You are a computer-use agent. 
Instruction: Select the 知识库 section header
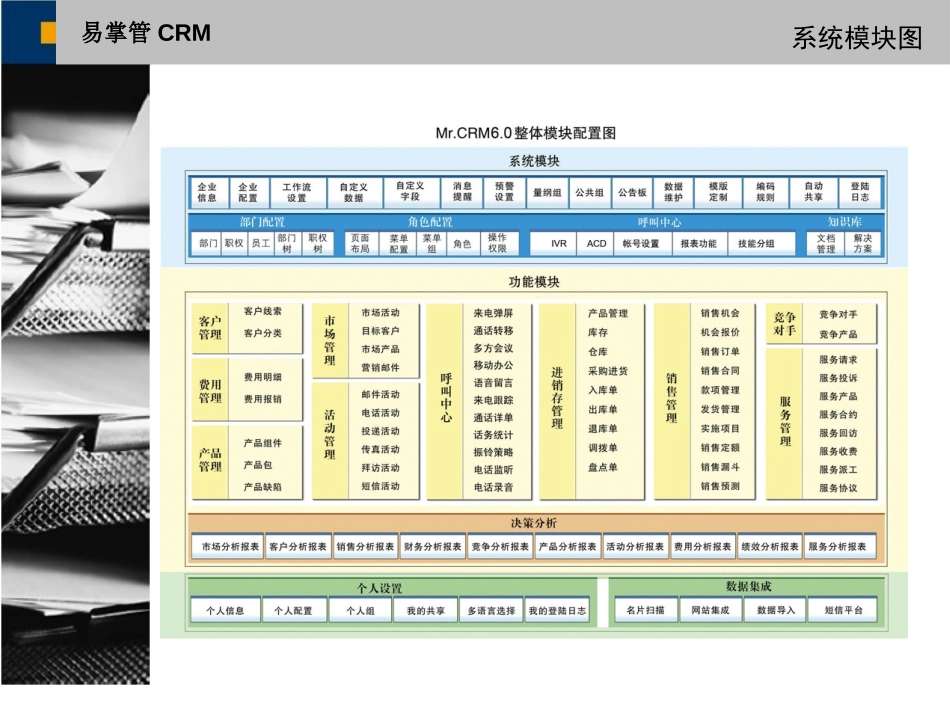pyautogui.click(x=845, y=222)
